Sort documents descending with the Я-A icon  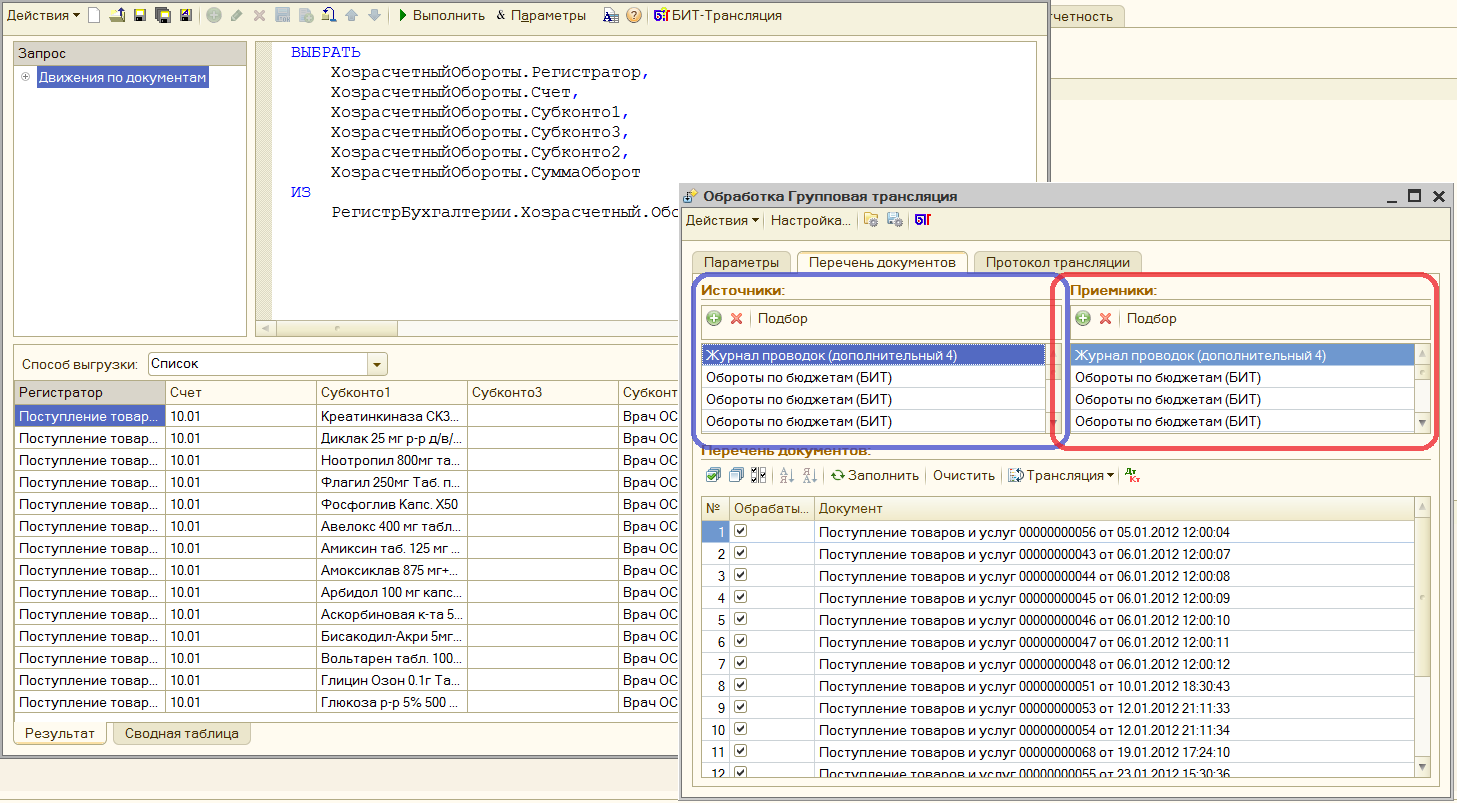point(810,475)
